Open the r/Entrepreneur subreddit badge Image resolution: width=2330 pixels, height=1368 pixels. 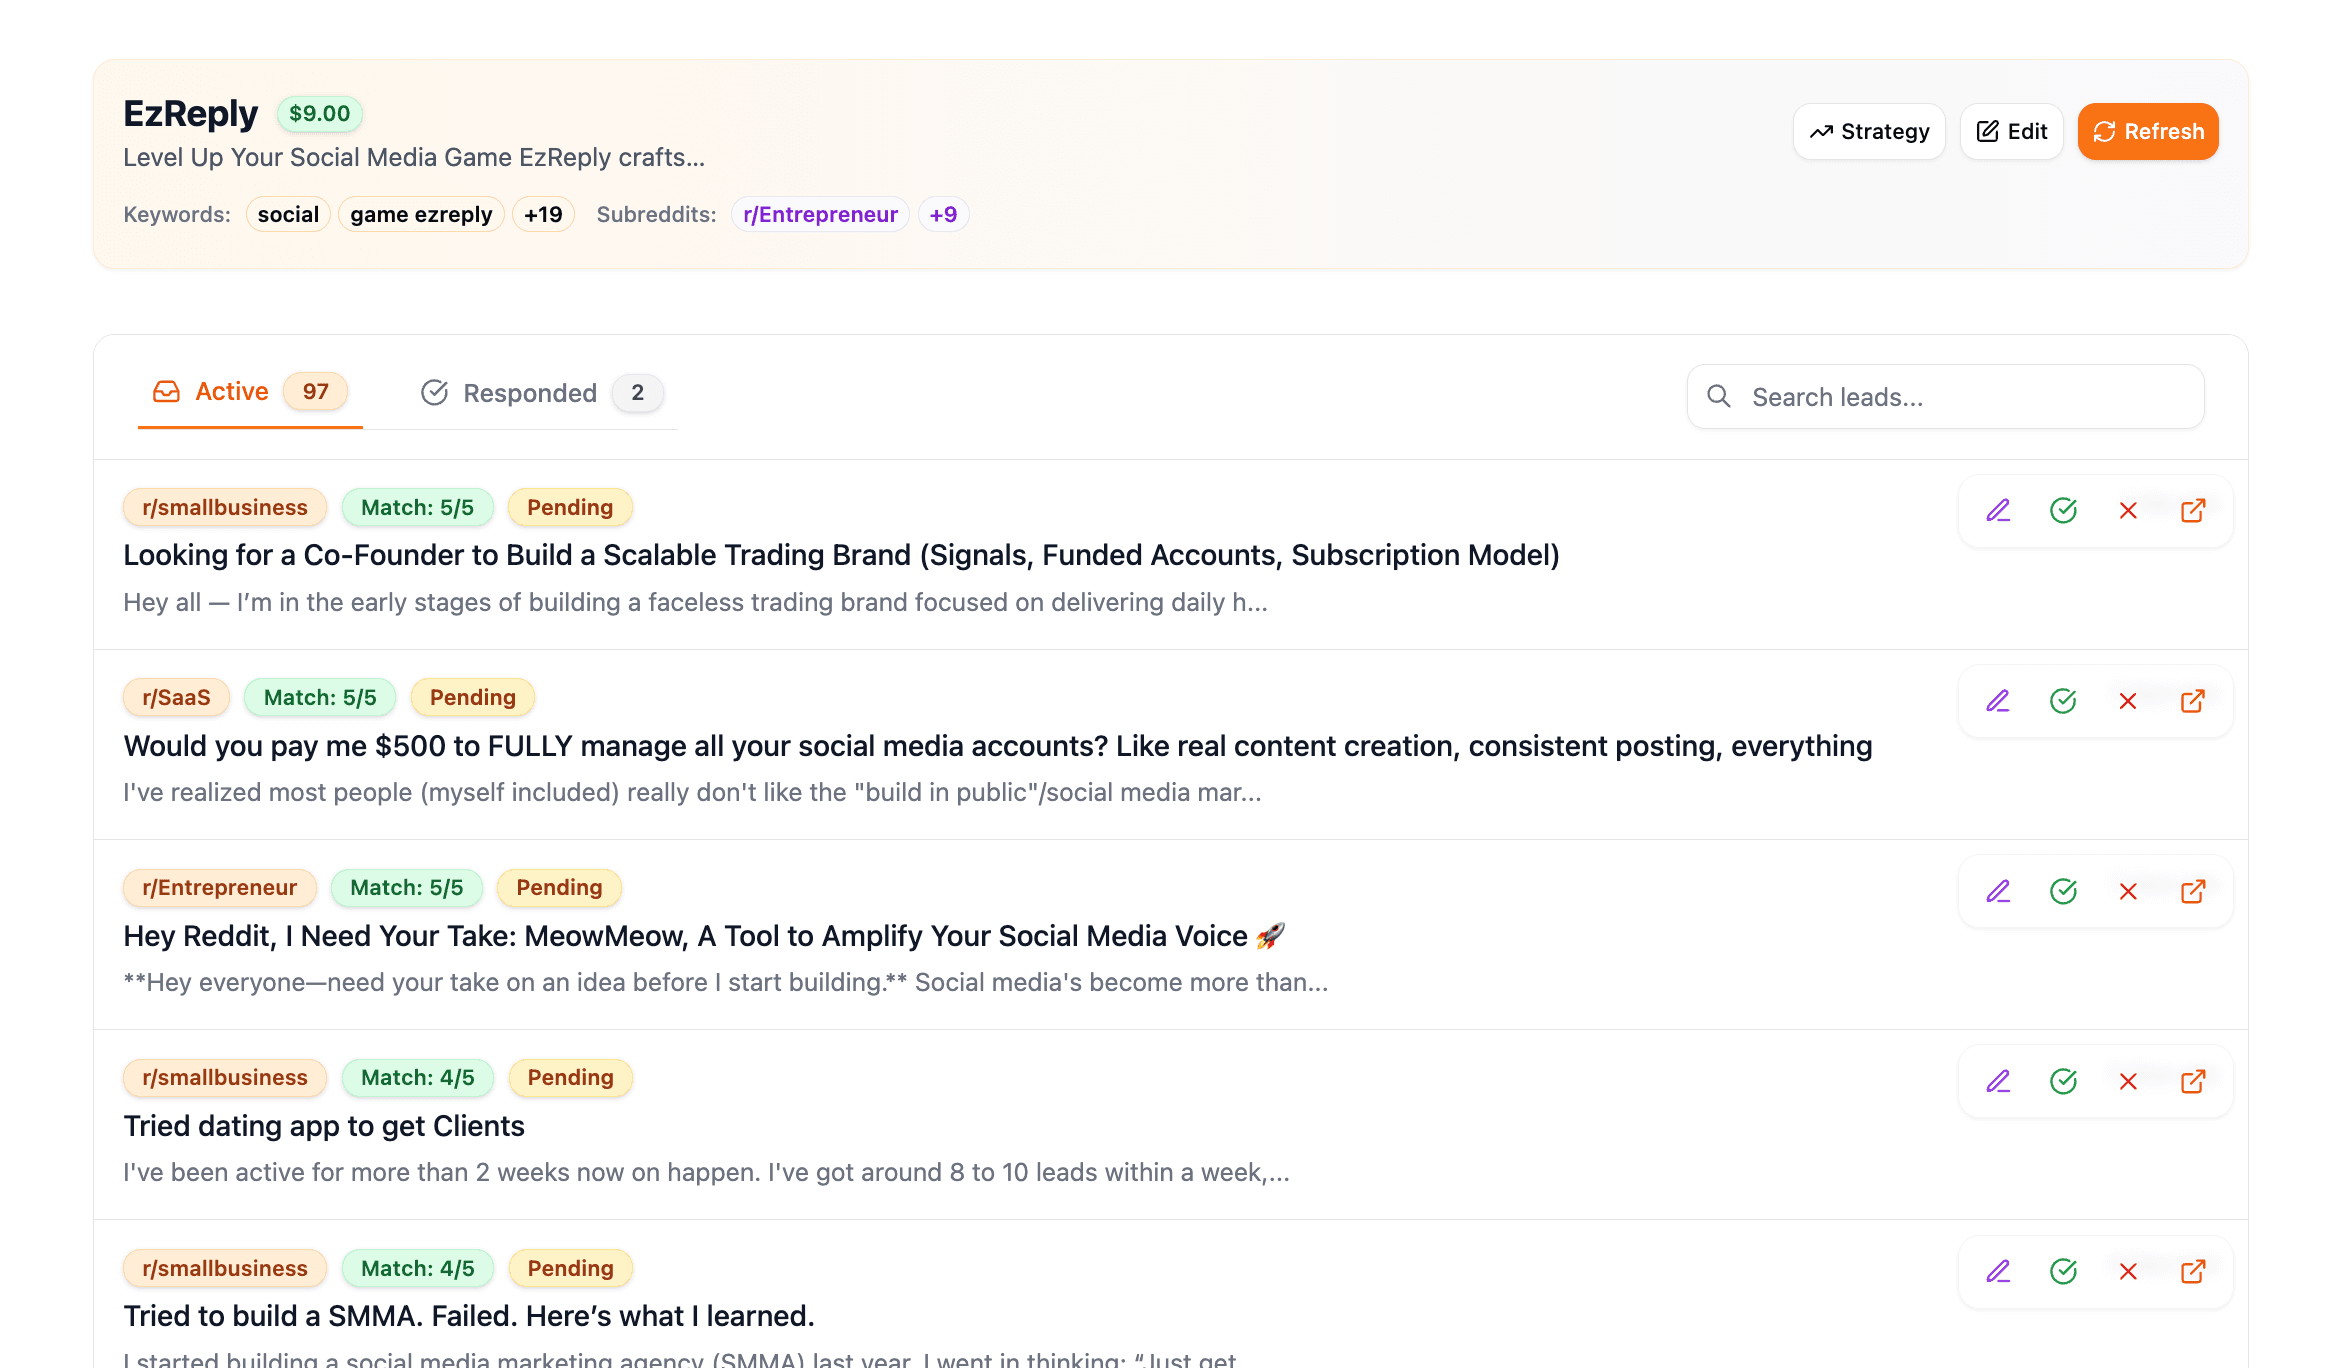pos(820,213)
